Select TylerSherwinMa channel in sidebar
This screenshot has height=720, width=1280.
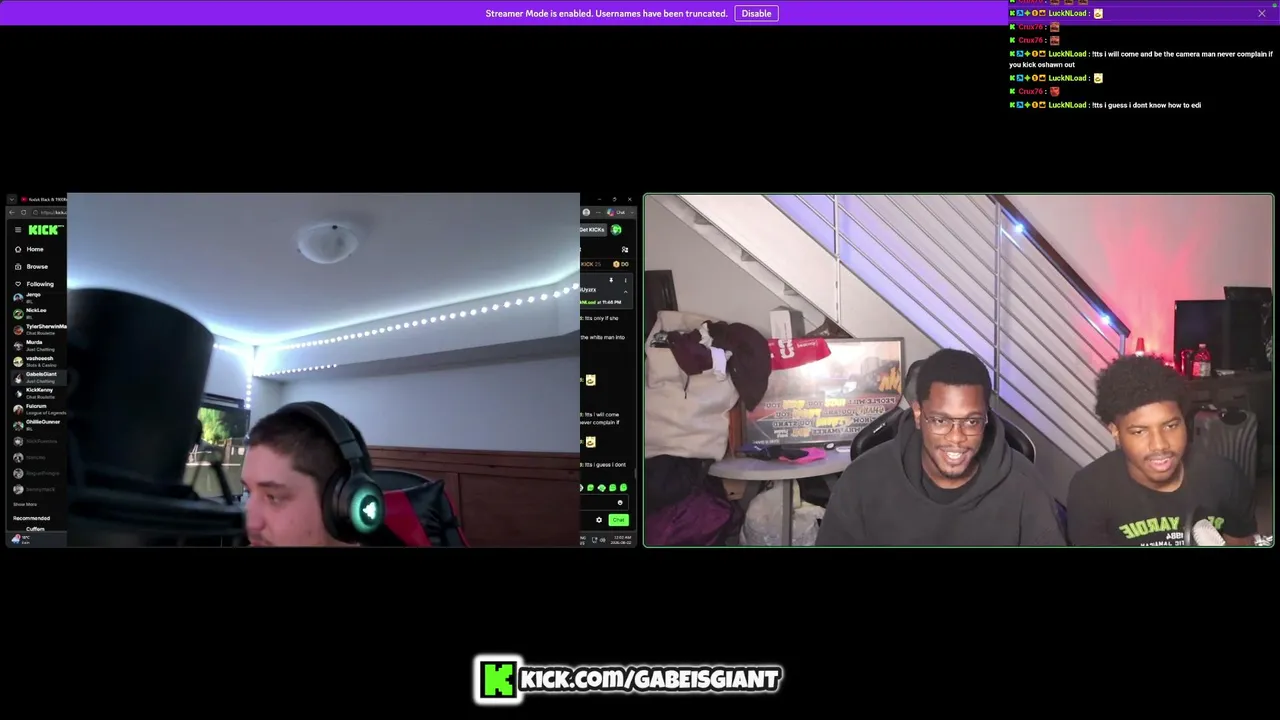40,328
